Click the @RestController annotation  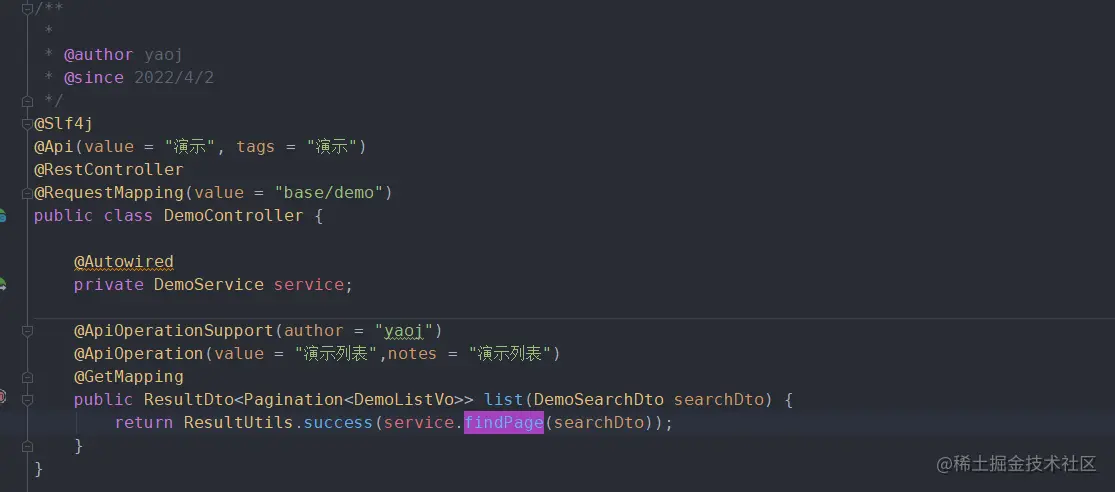tap(109, 169)
